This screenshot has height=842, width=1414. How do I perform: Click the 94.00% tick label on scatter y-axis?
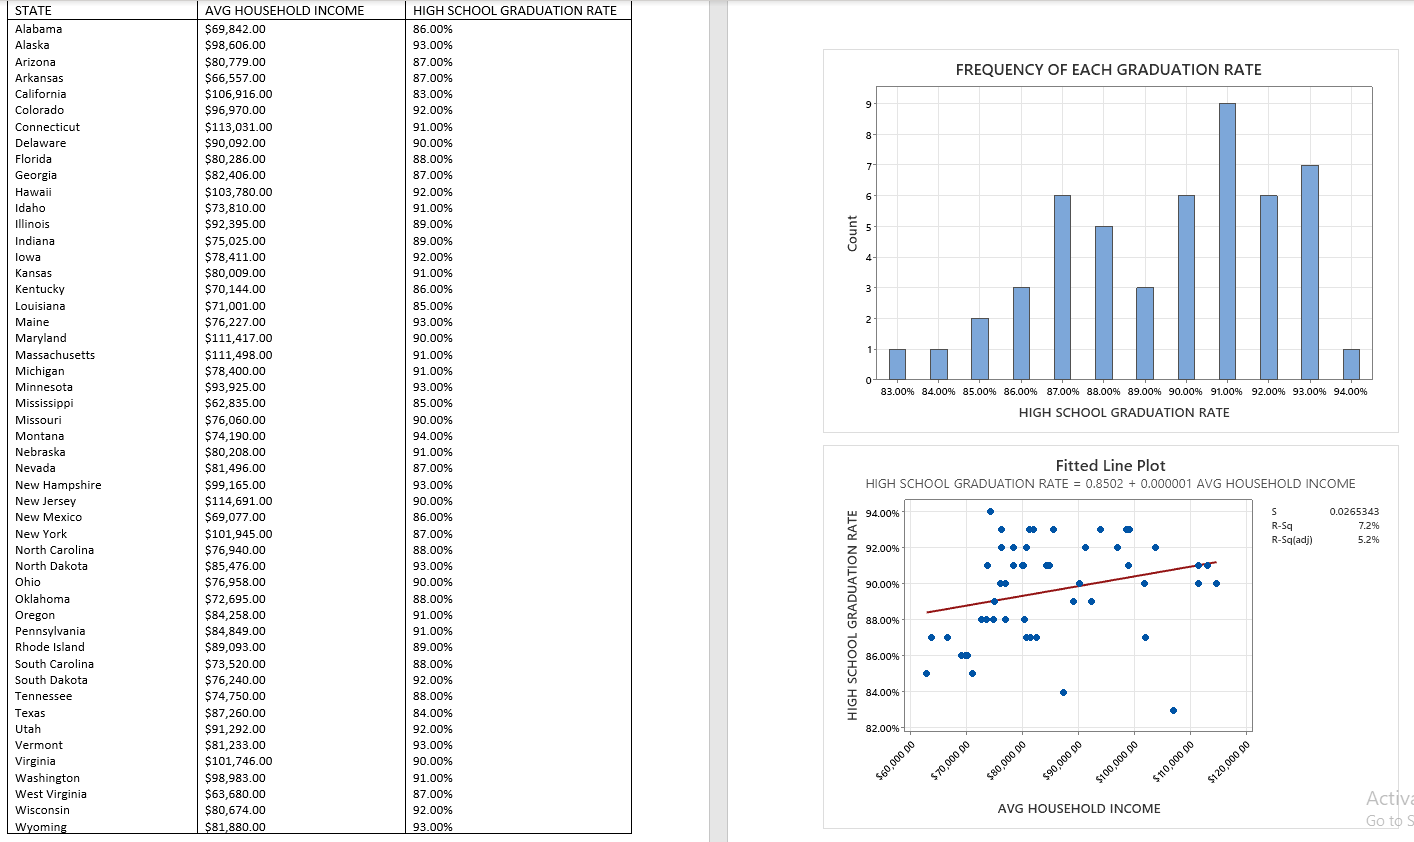[x=884, y=513]
